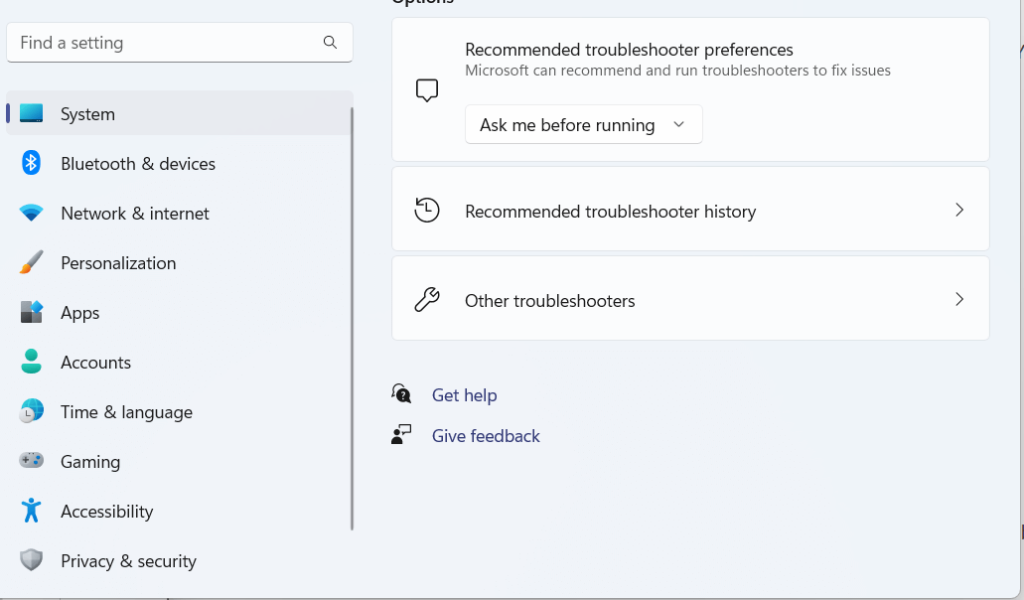Expand Recommended troubleshooter history chevron
The width and height of the screenshot is (1024, 600).
[959, 210]
